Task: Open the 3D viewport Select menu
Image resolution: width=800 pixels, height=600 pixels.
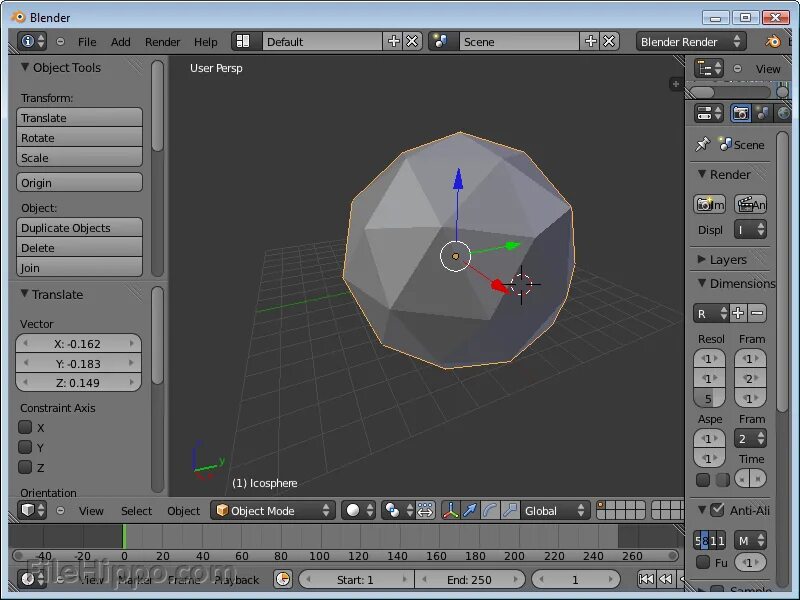Action: point(136,511)
